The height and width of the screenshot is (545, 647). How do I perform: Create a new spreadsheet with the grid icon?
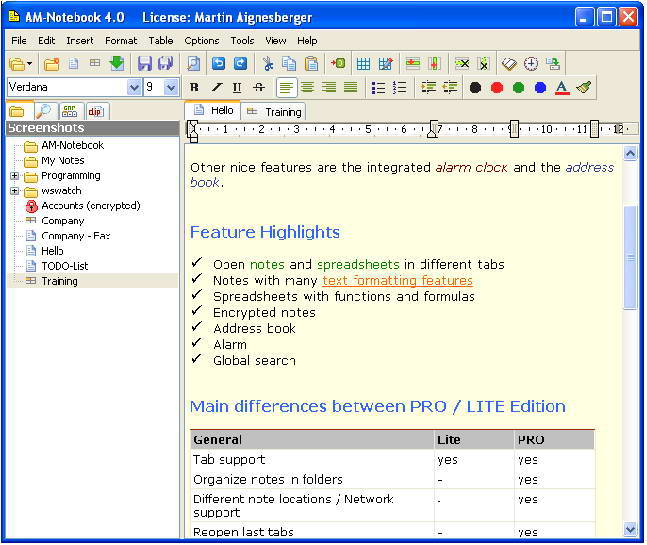(x=95, y=63)
